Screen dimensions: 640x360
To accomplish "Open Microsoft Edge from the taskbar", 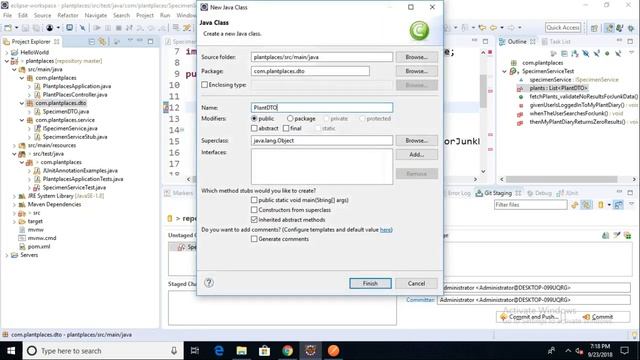I will [219, 351].
